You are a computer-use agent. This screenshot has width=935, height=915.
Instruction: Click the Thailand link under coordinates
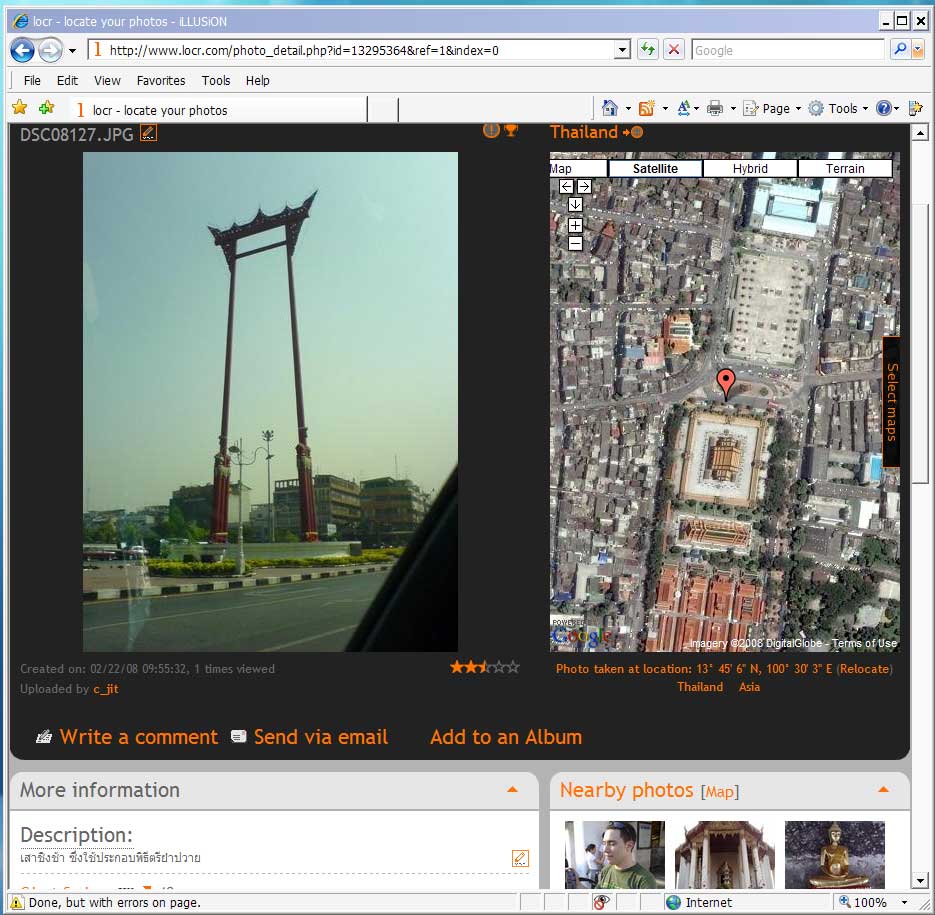pos(700,687)
